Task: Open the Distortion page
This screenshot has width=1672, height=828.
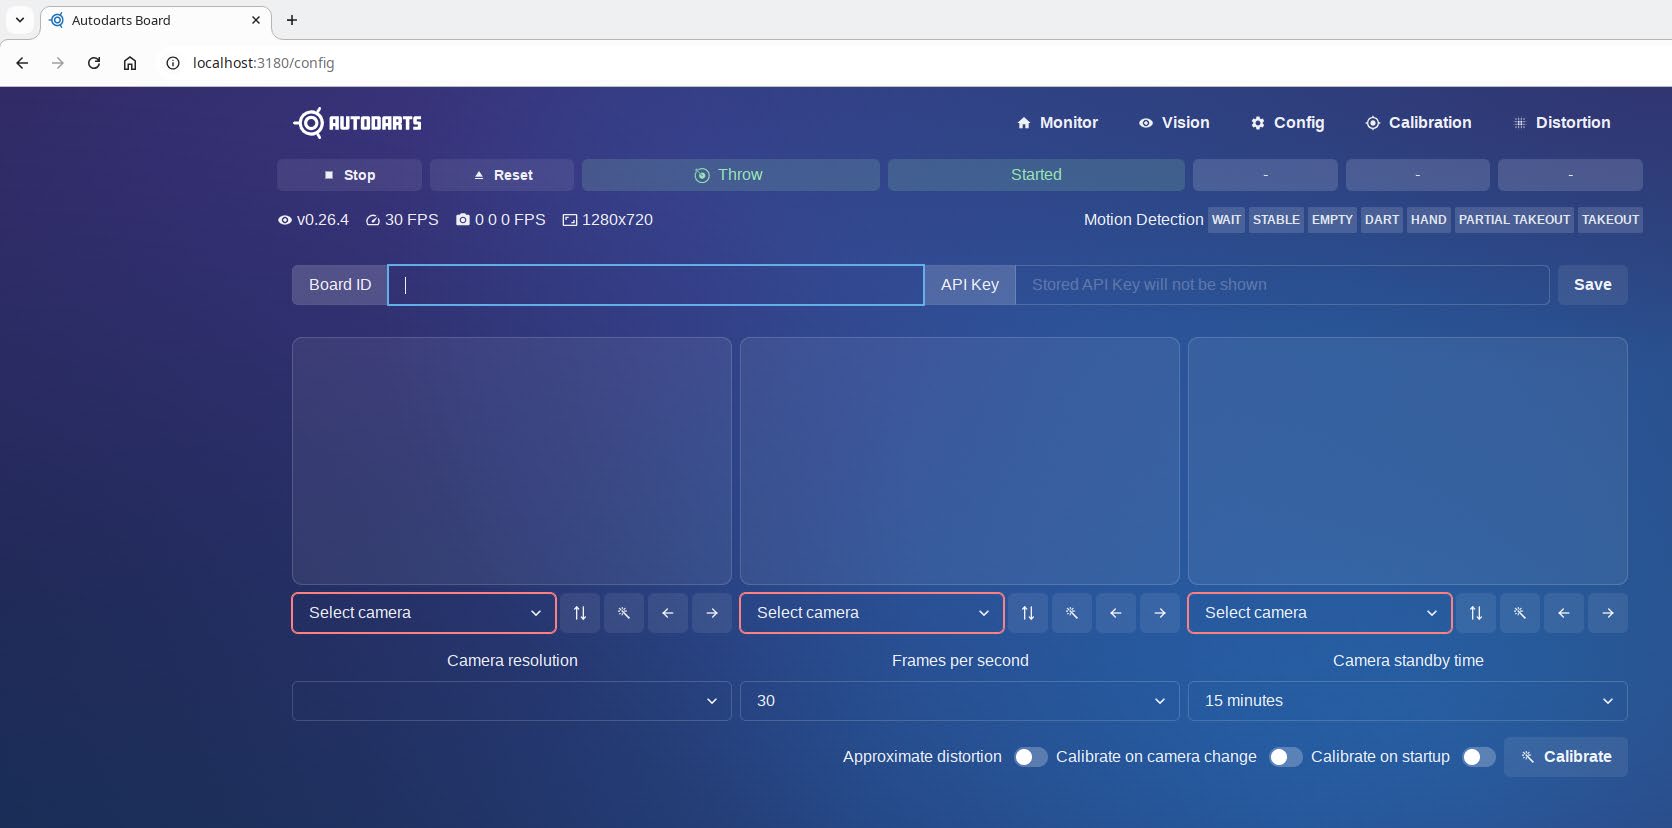Action: tap(1561, 123)
